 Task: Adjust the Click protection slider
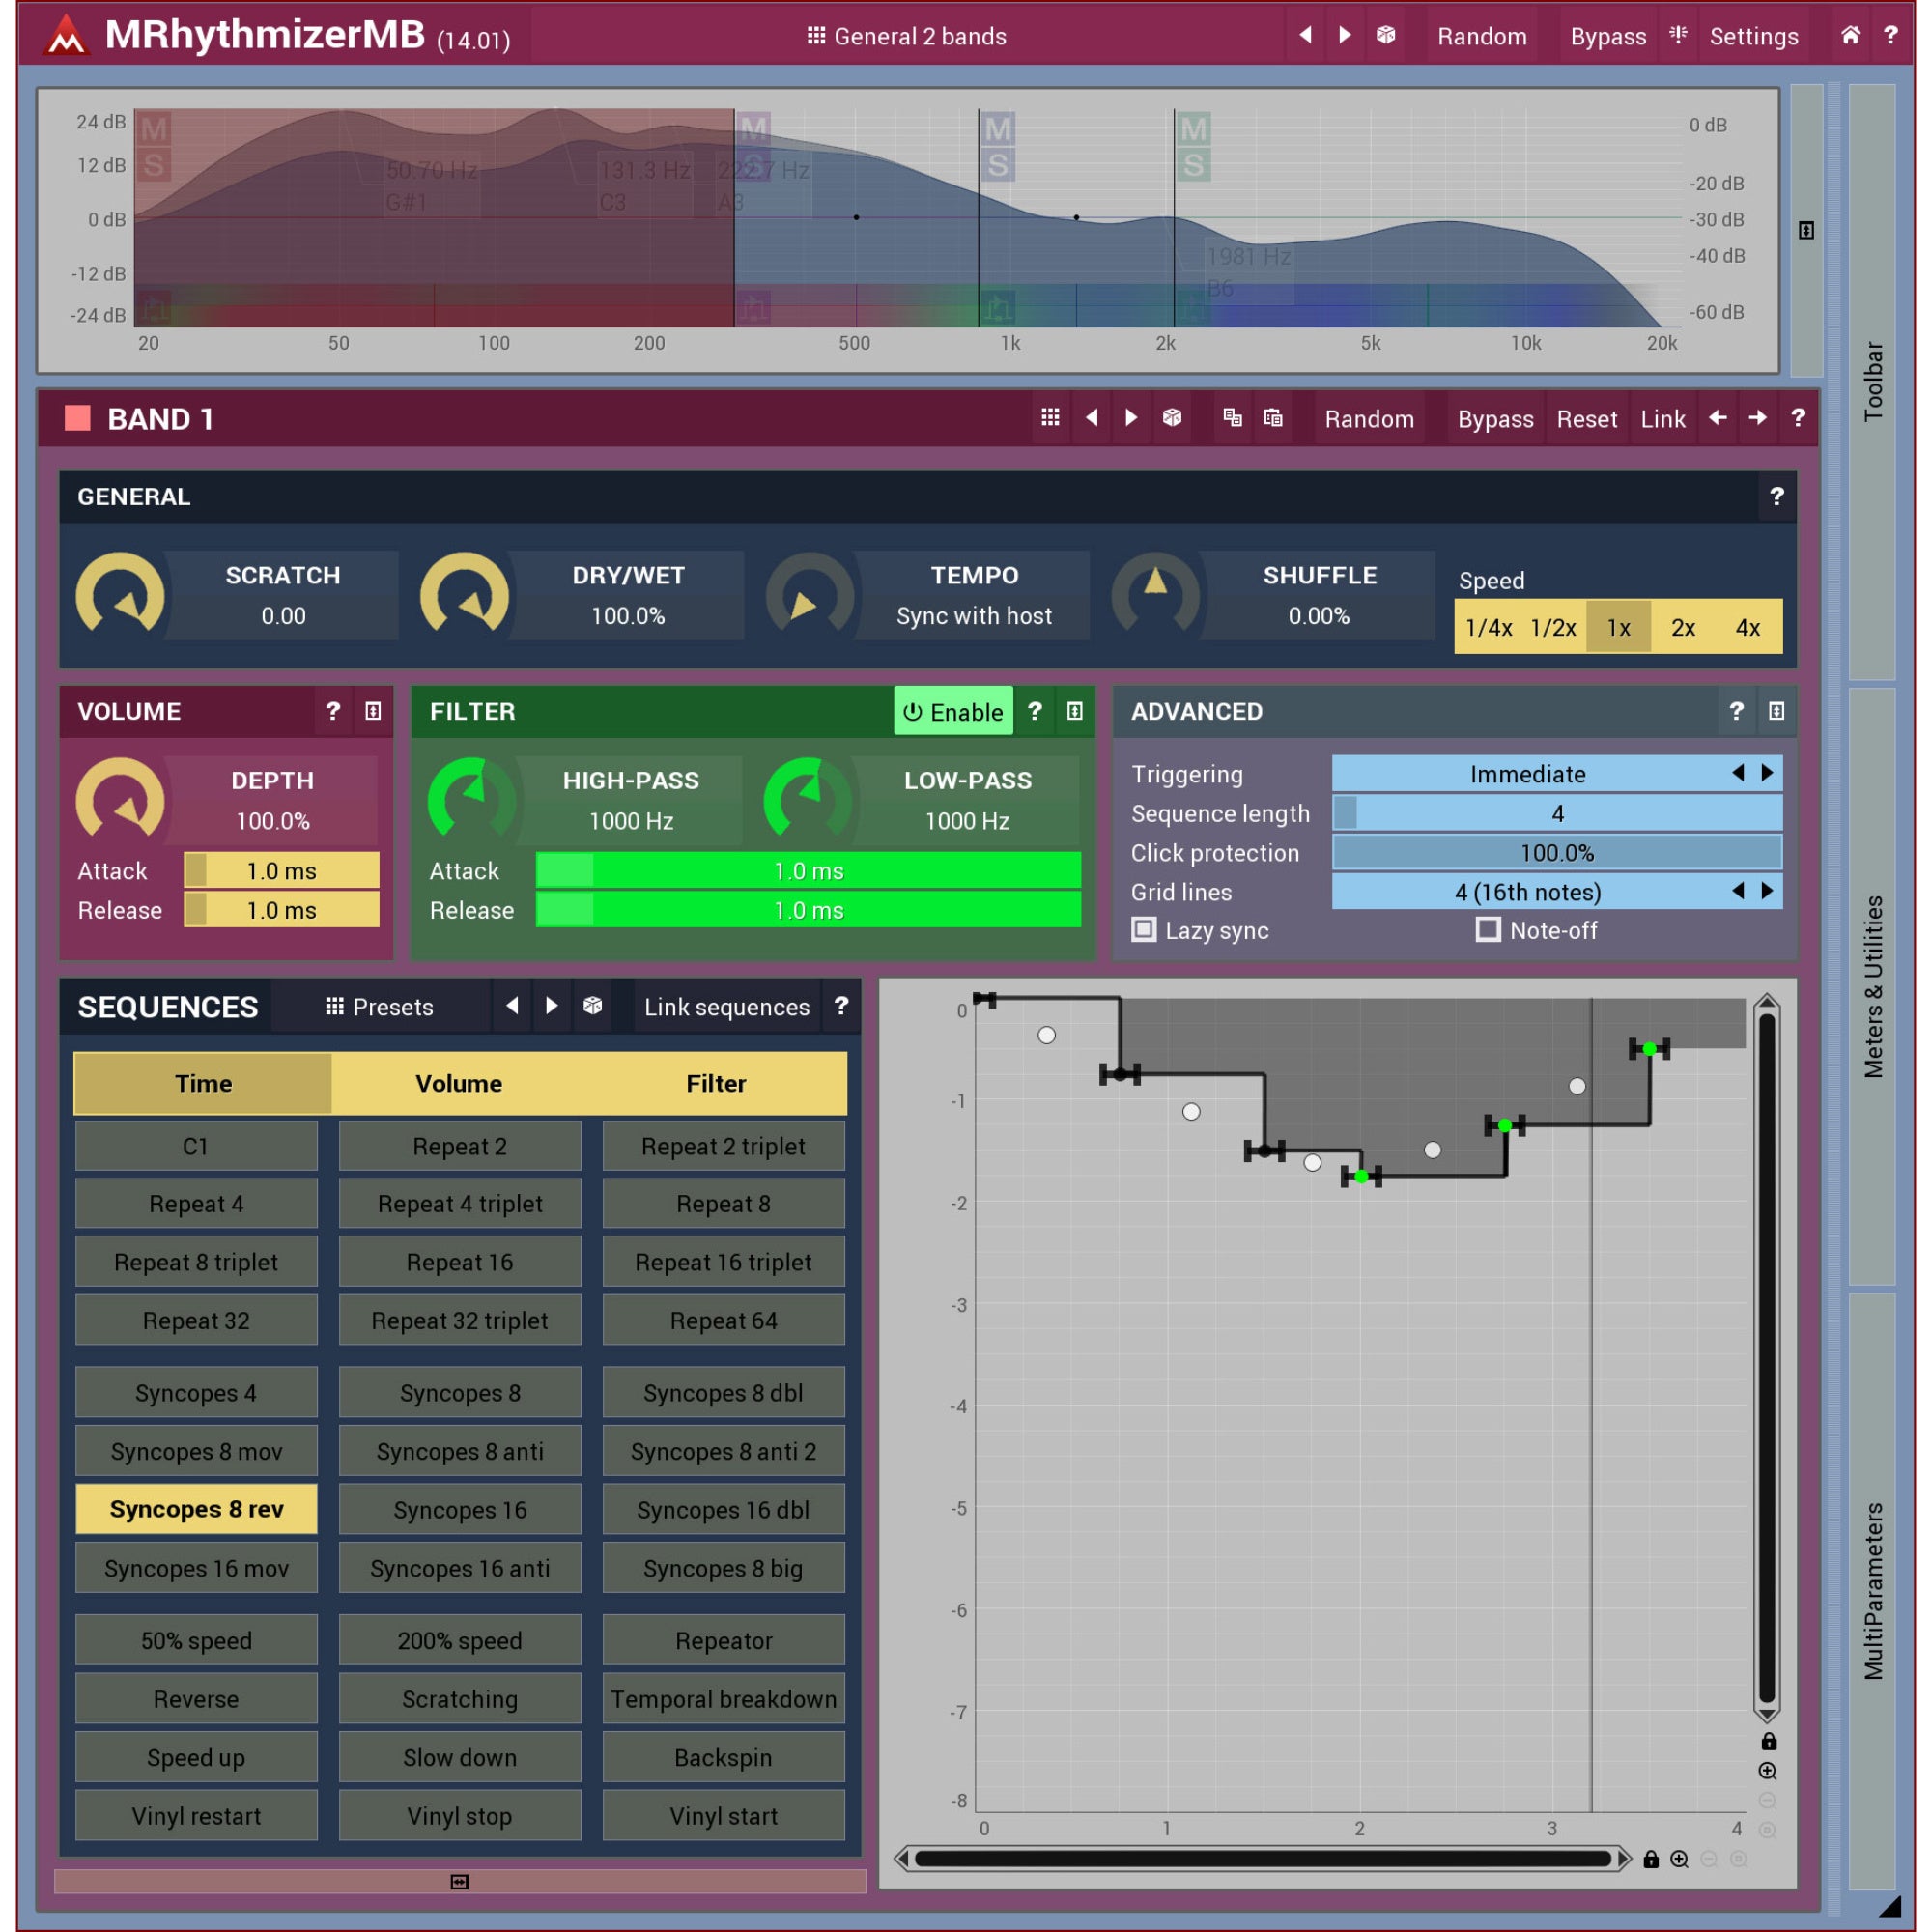1557,853
